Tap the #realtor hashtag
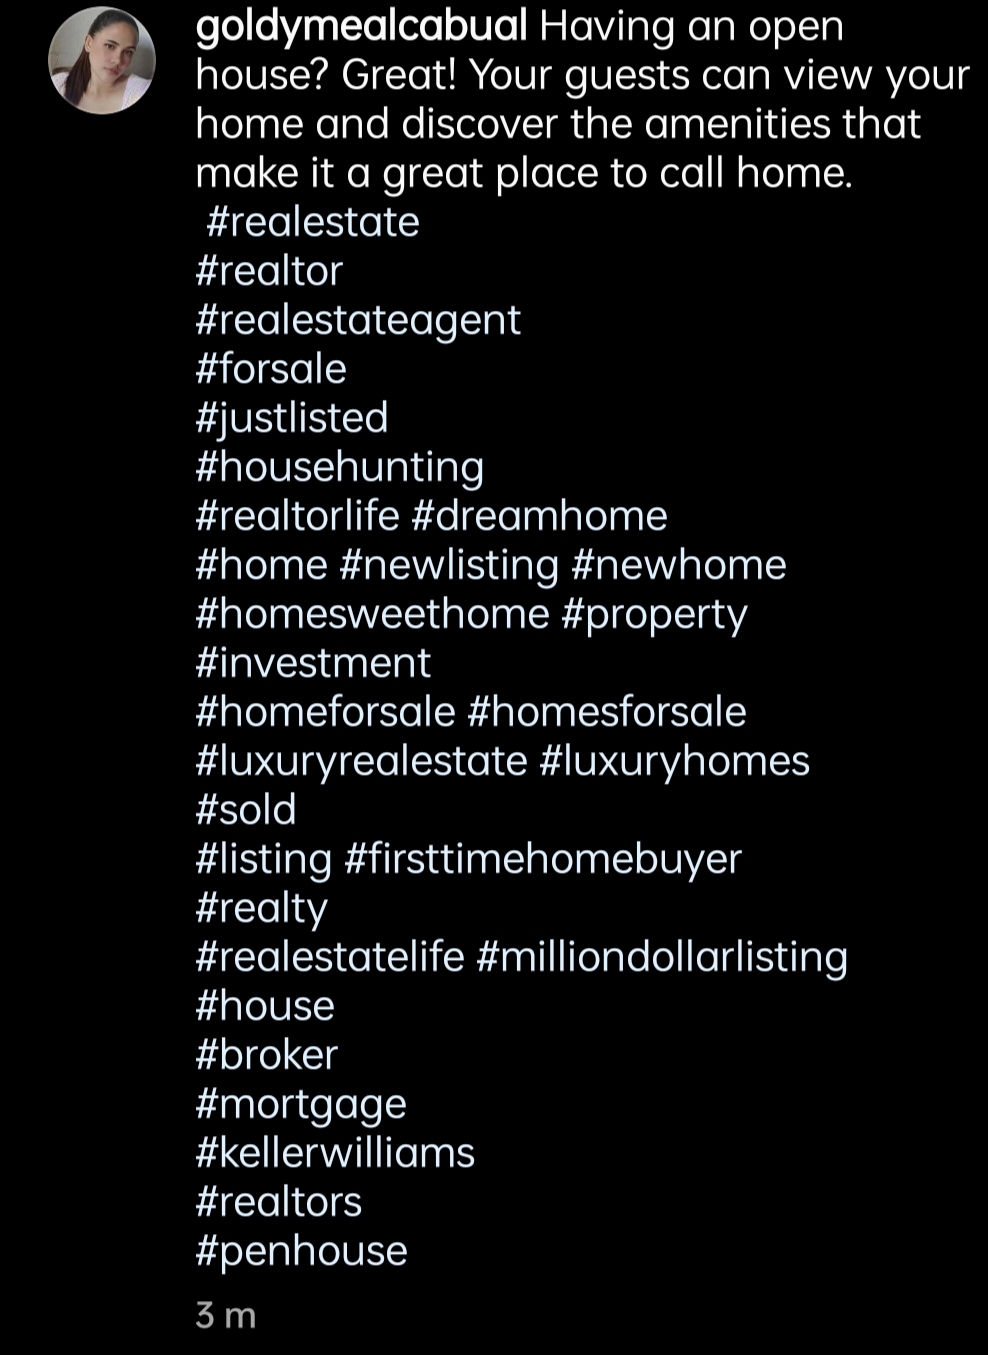988x1355 pixels. [269, 271]
